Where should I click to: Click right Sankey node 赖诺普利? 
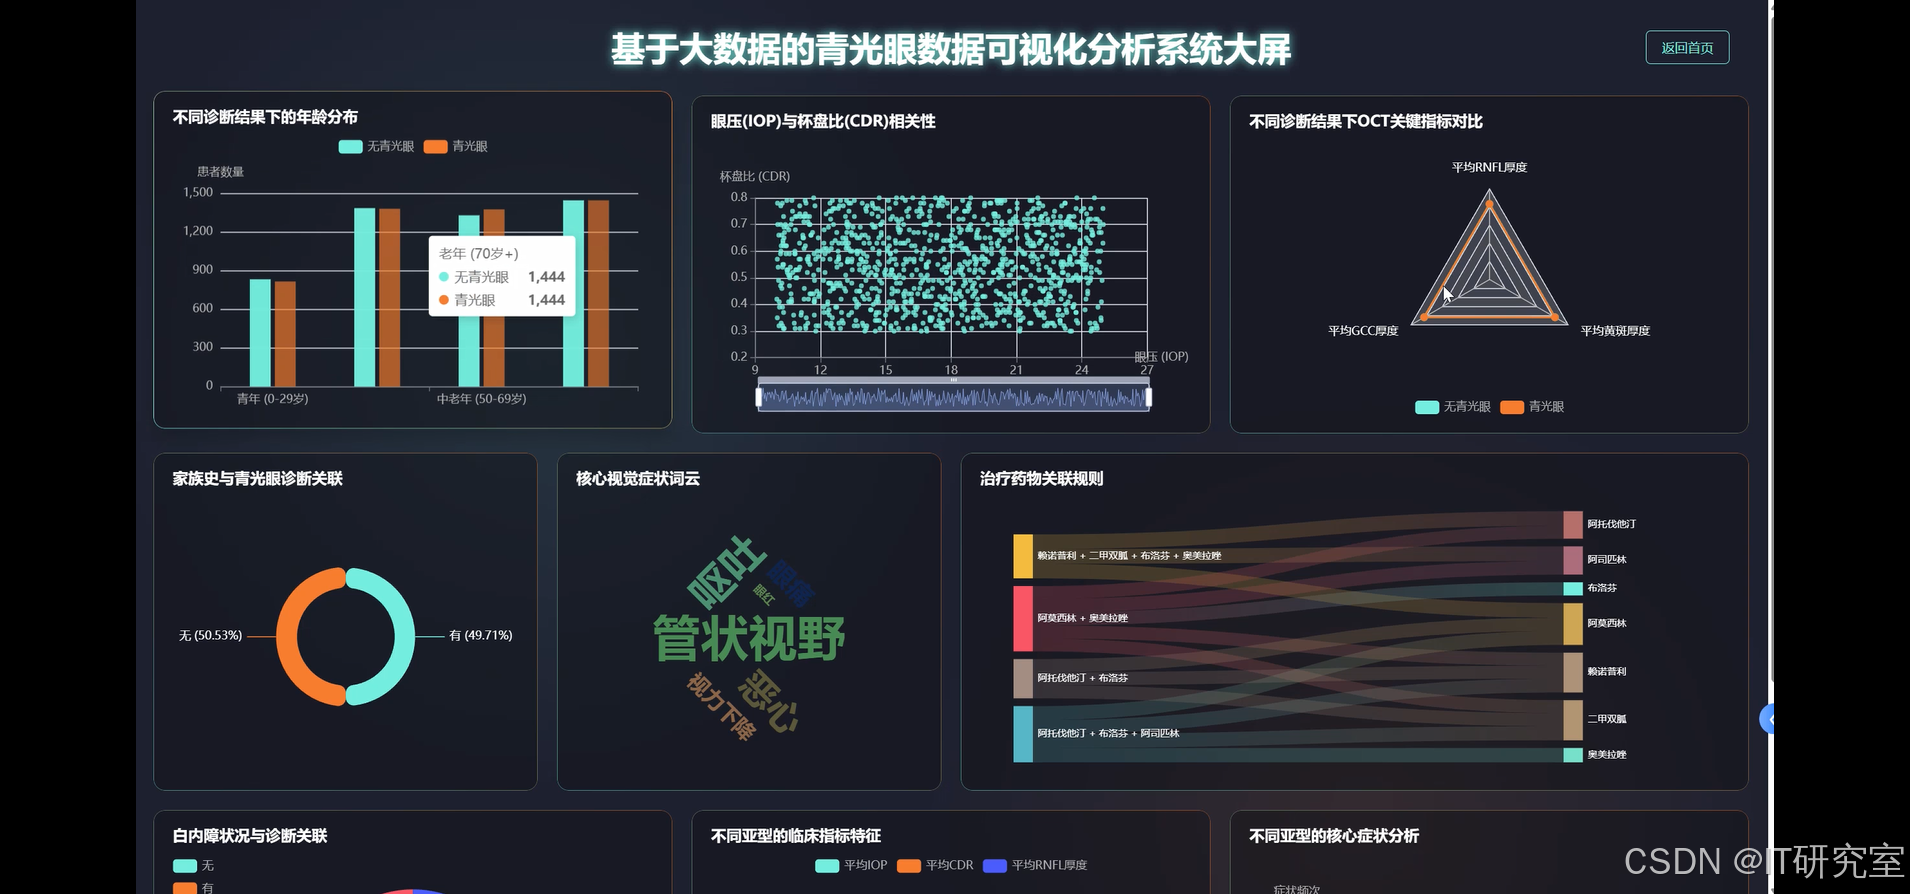coord(1573,672)
